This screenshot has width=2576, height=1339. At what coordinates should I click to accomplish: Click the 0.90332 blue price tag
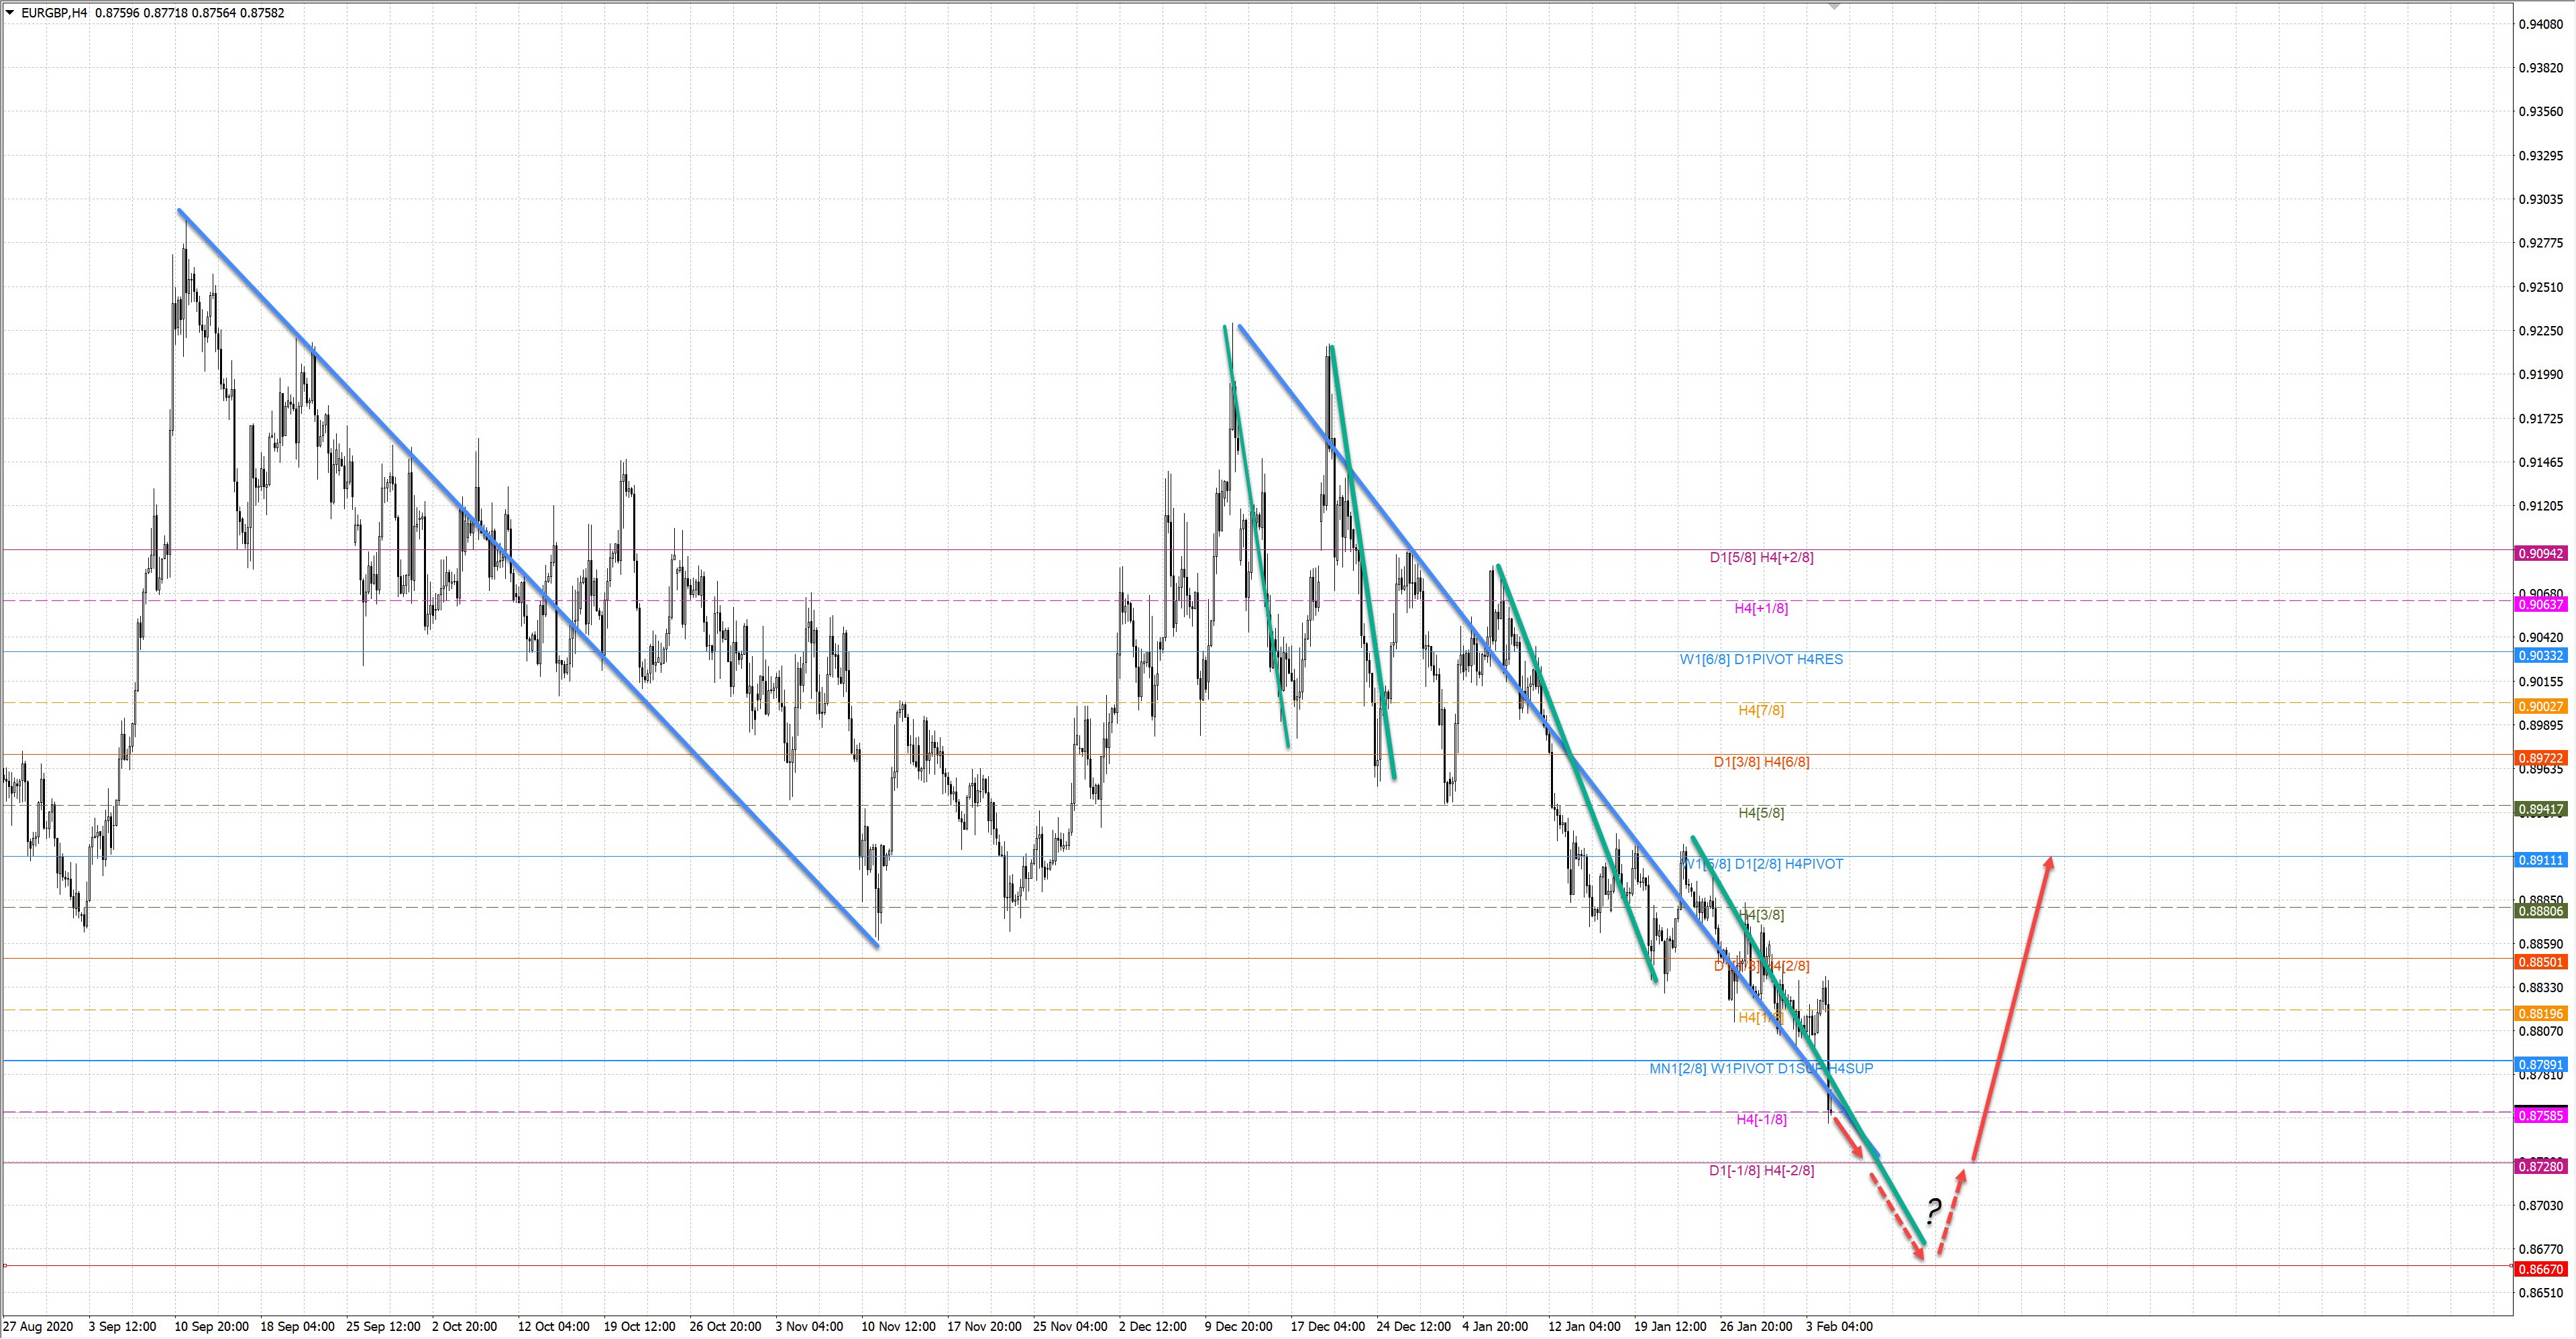pos(2540,656)
